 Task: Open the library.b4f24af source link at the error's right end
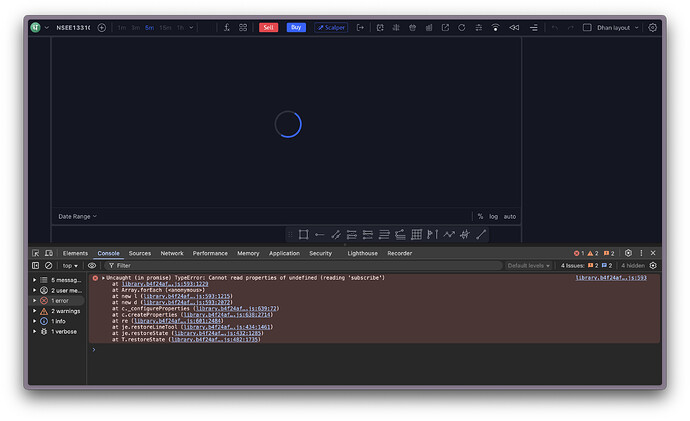click(x=611, y=278)
